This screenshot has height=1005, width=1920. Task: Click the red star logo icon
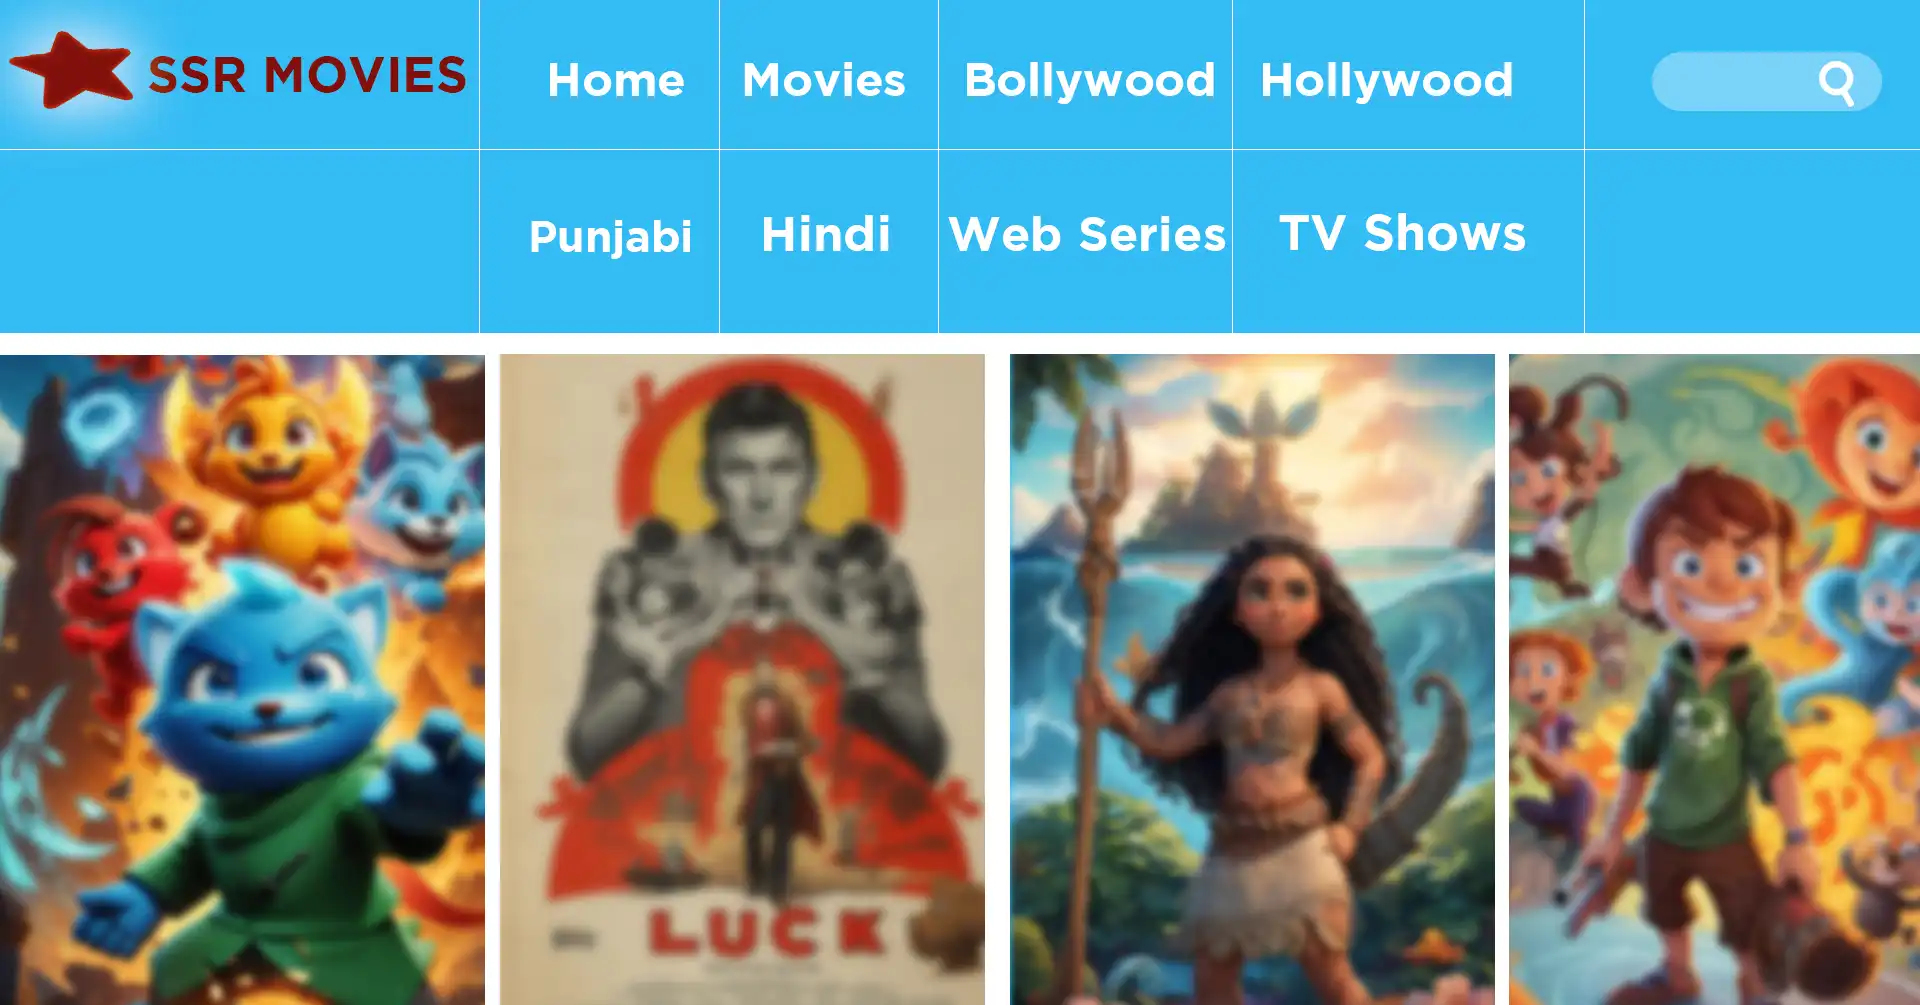click(x=71, y=70)
